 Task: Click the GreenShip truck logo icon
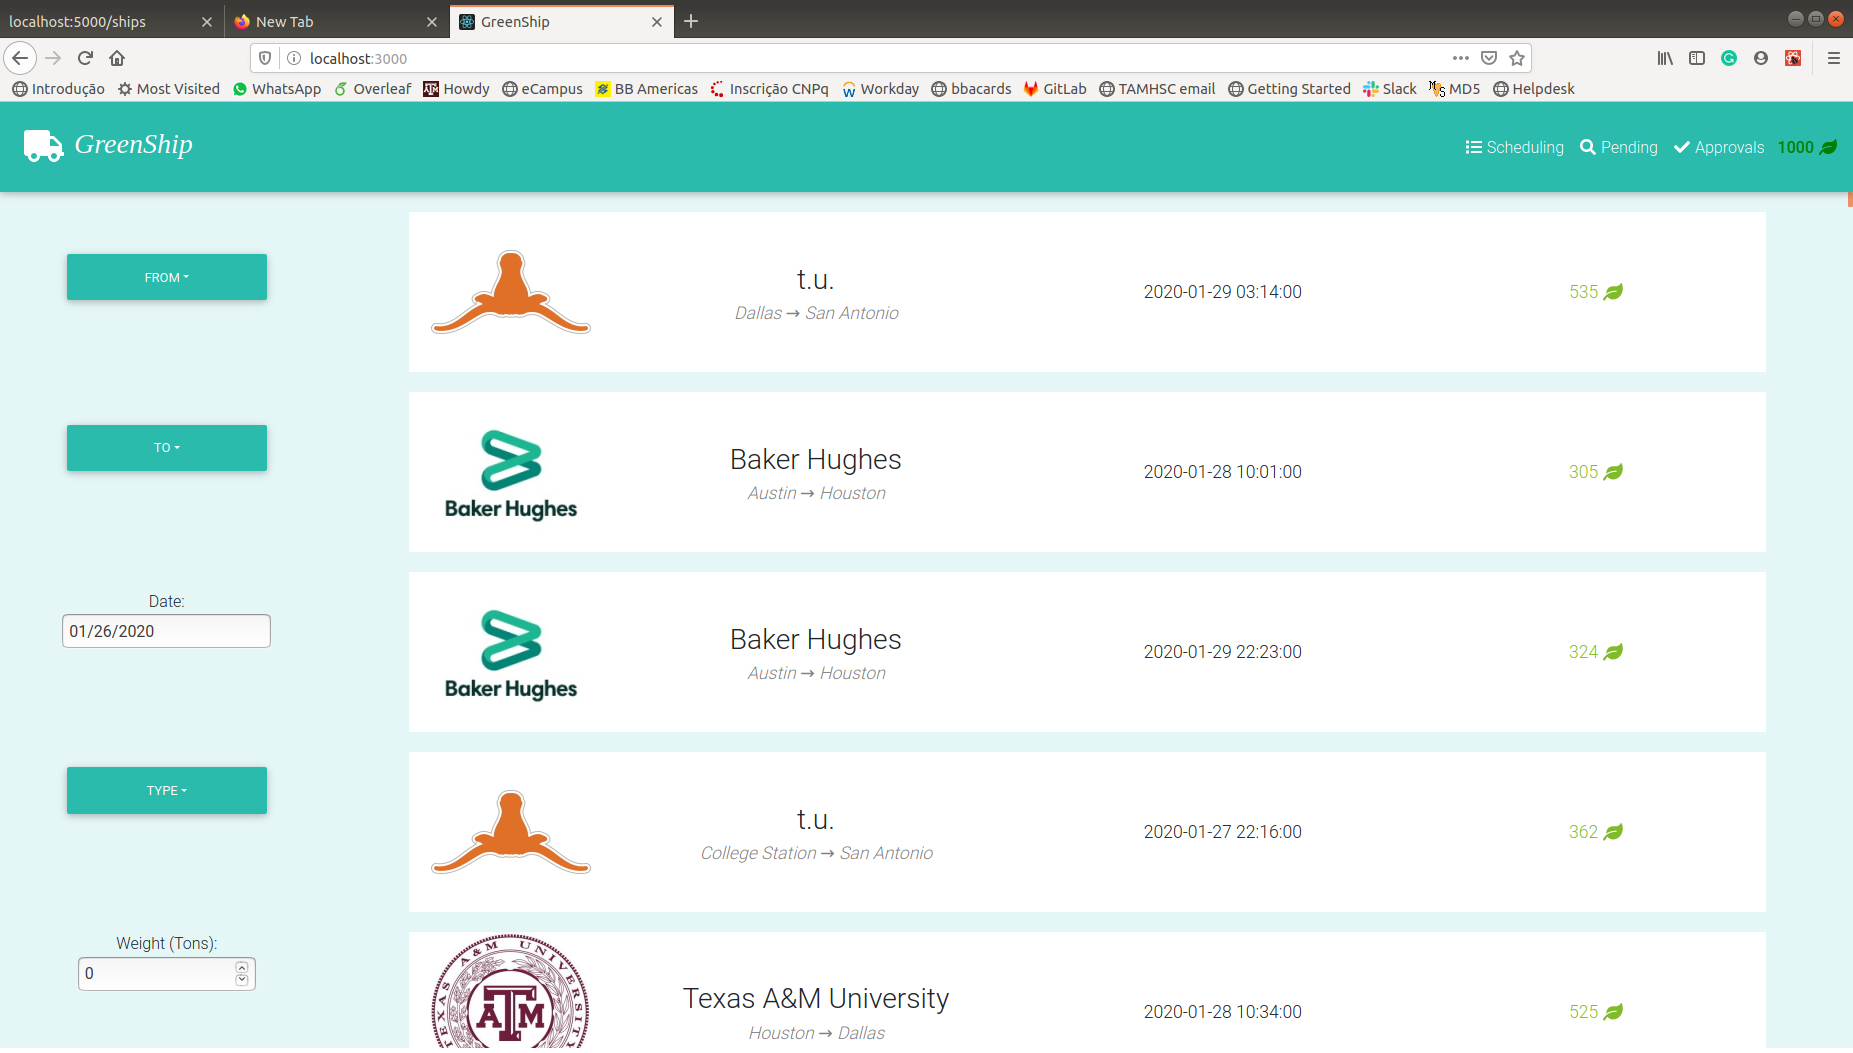tap(43, 146)
